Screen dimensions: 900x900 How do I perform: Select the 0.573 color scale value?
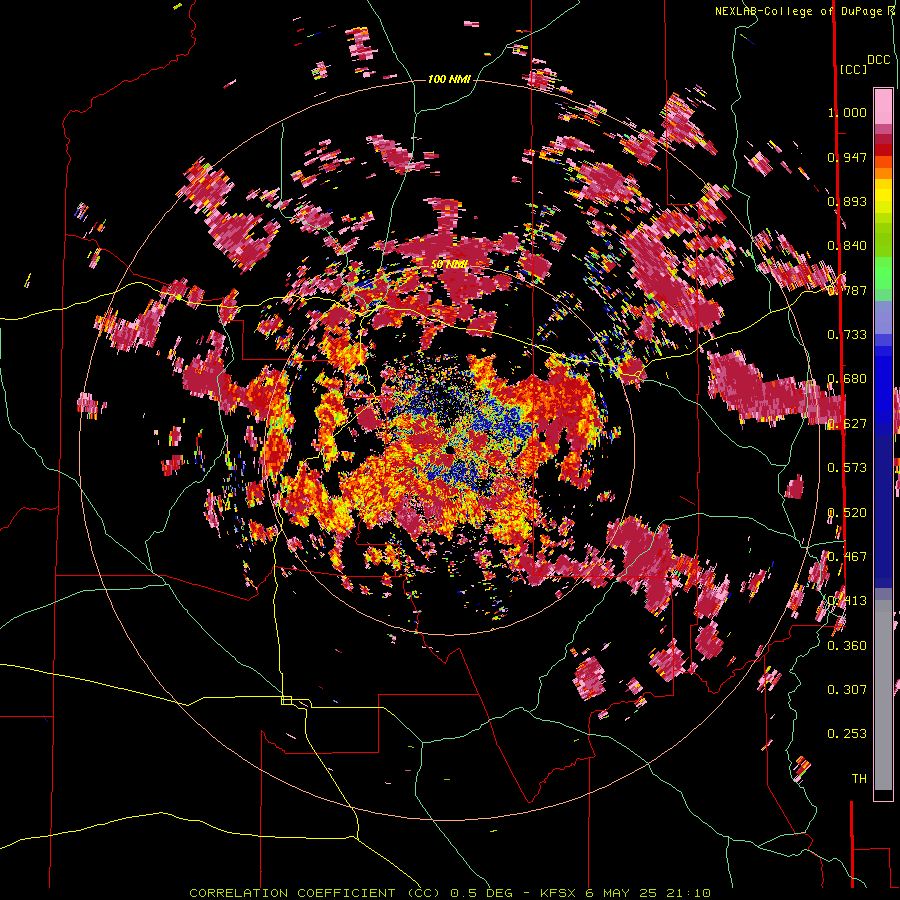pos(847,468)
